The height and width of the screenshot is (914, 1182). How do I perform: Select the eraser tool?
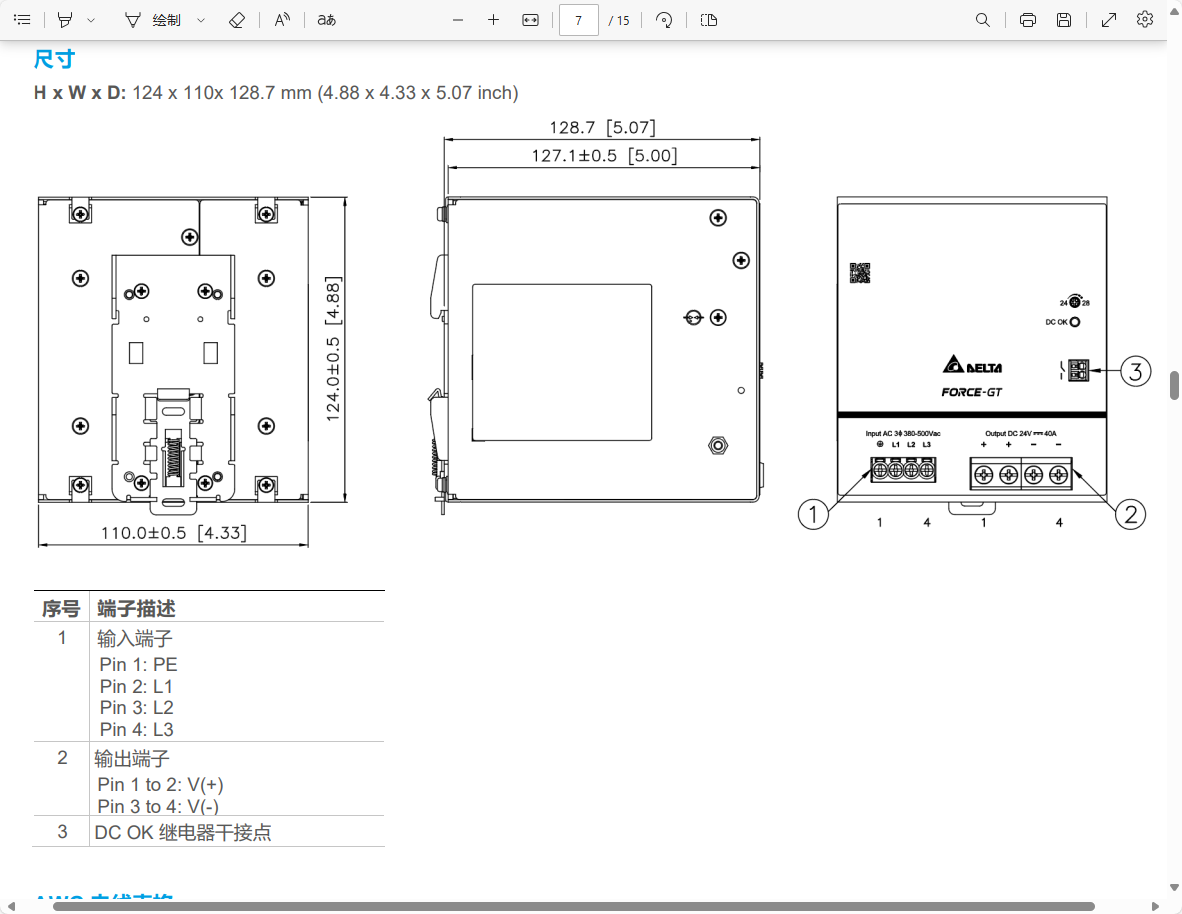click(236, 20)
